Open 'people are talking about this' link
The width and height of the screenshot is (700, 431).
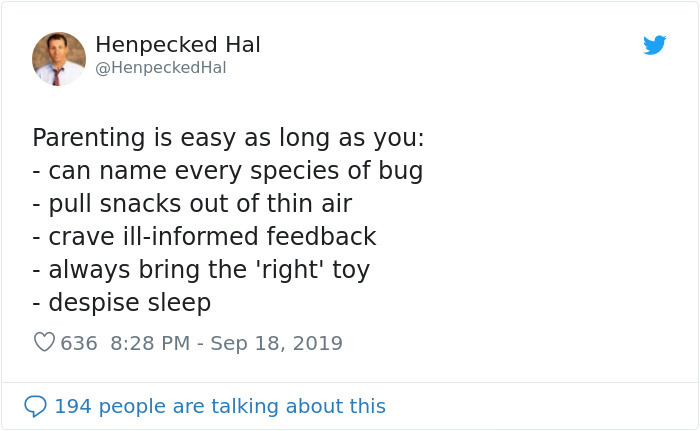(243, 406)
